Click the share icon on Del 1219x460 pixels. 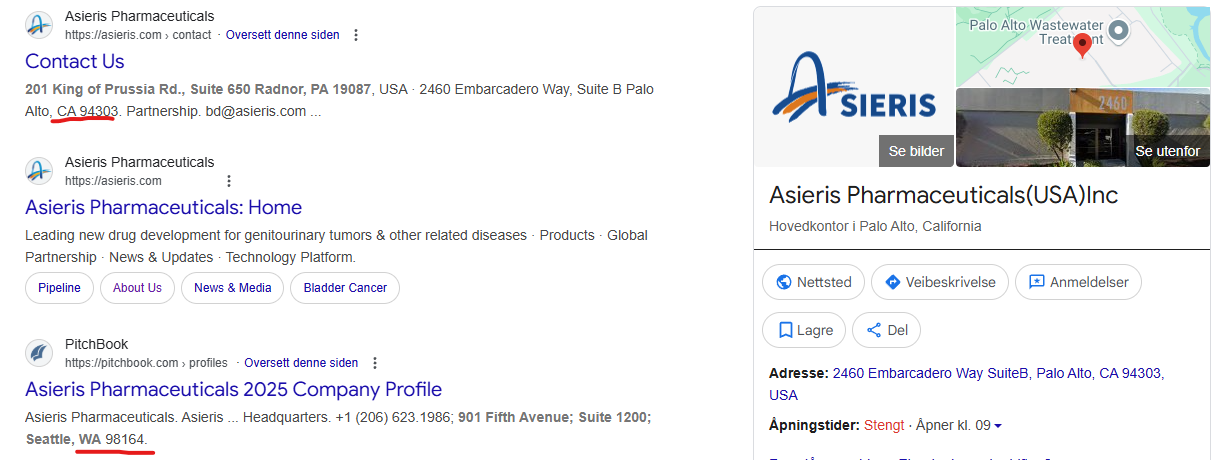coord(874,330)
